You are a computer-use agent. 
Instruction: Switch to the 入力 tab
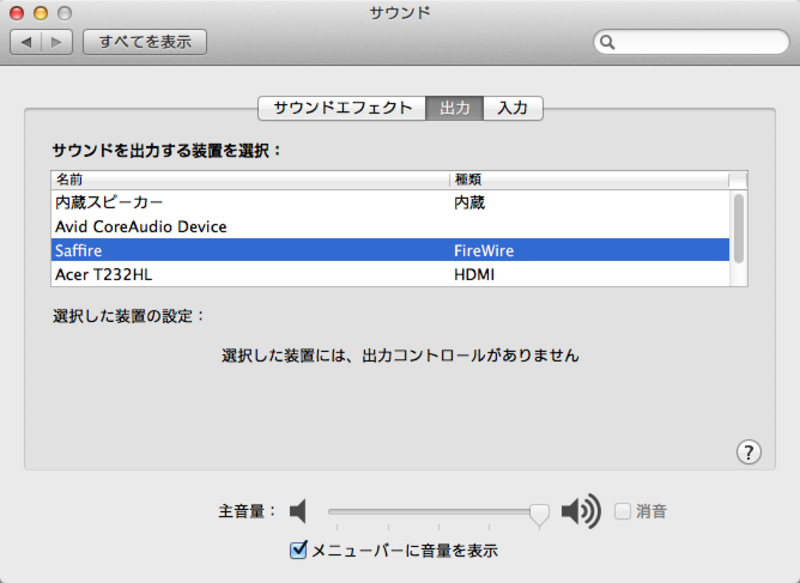pyautogui.click(x=513, y=108)
